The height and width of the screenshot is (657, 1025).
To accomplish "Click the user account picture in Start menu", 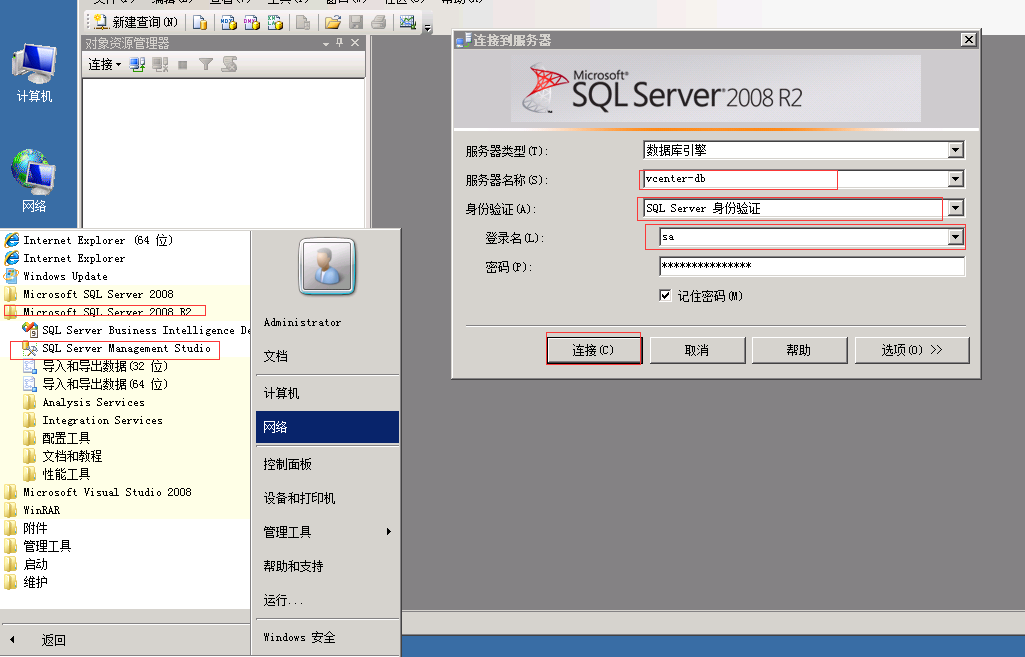I will pyautogui.click(x=327, y=266).
